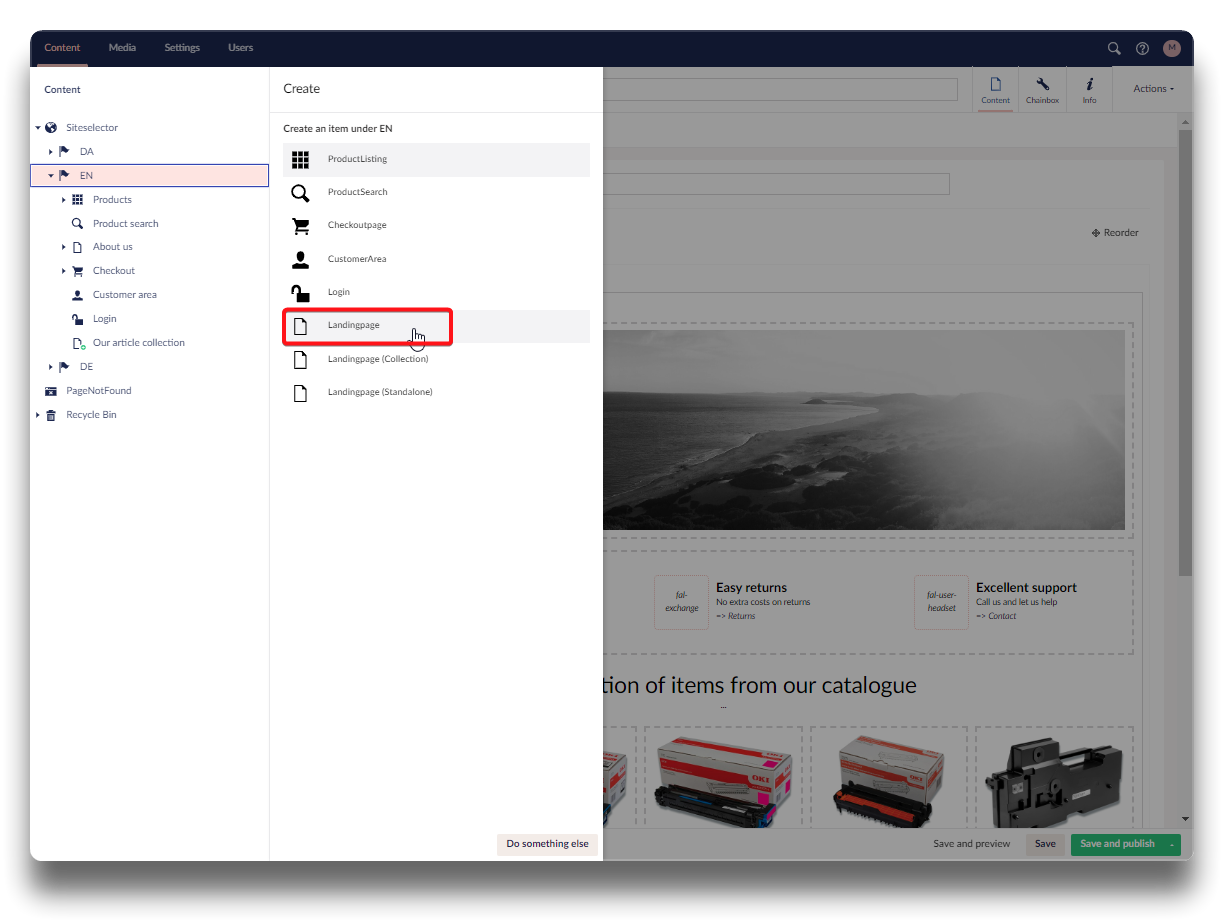Expand the Products tree node
This screenshot has height=923, width=1224.
(x=64, y=200)
